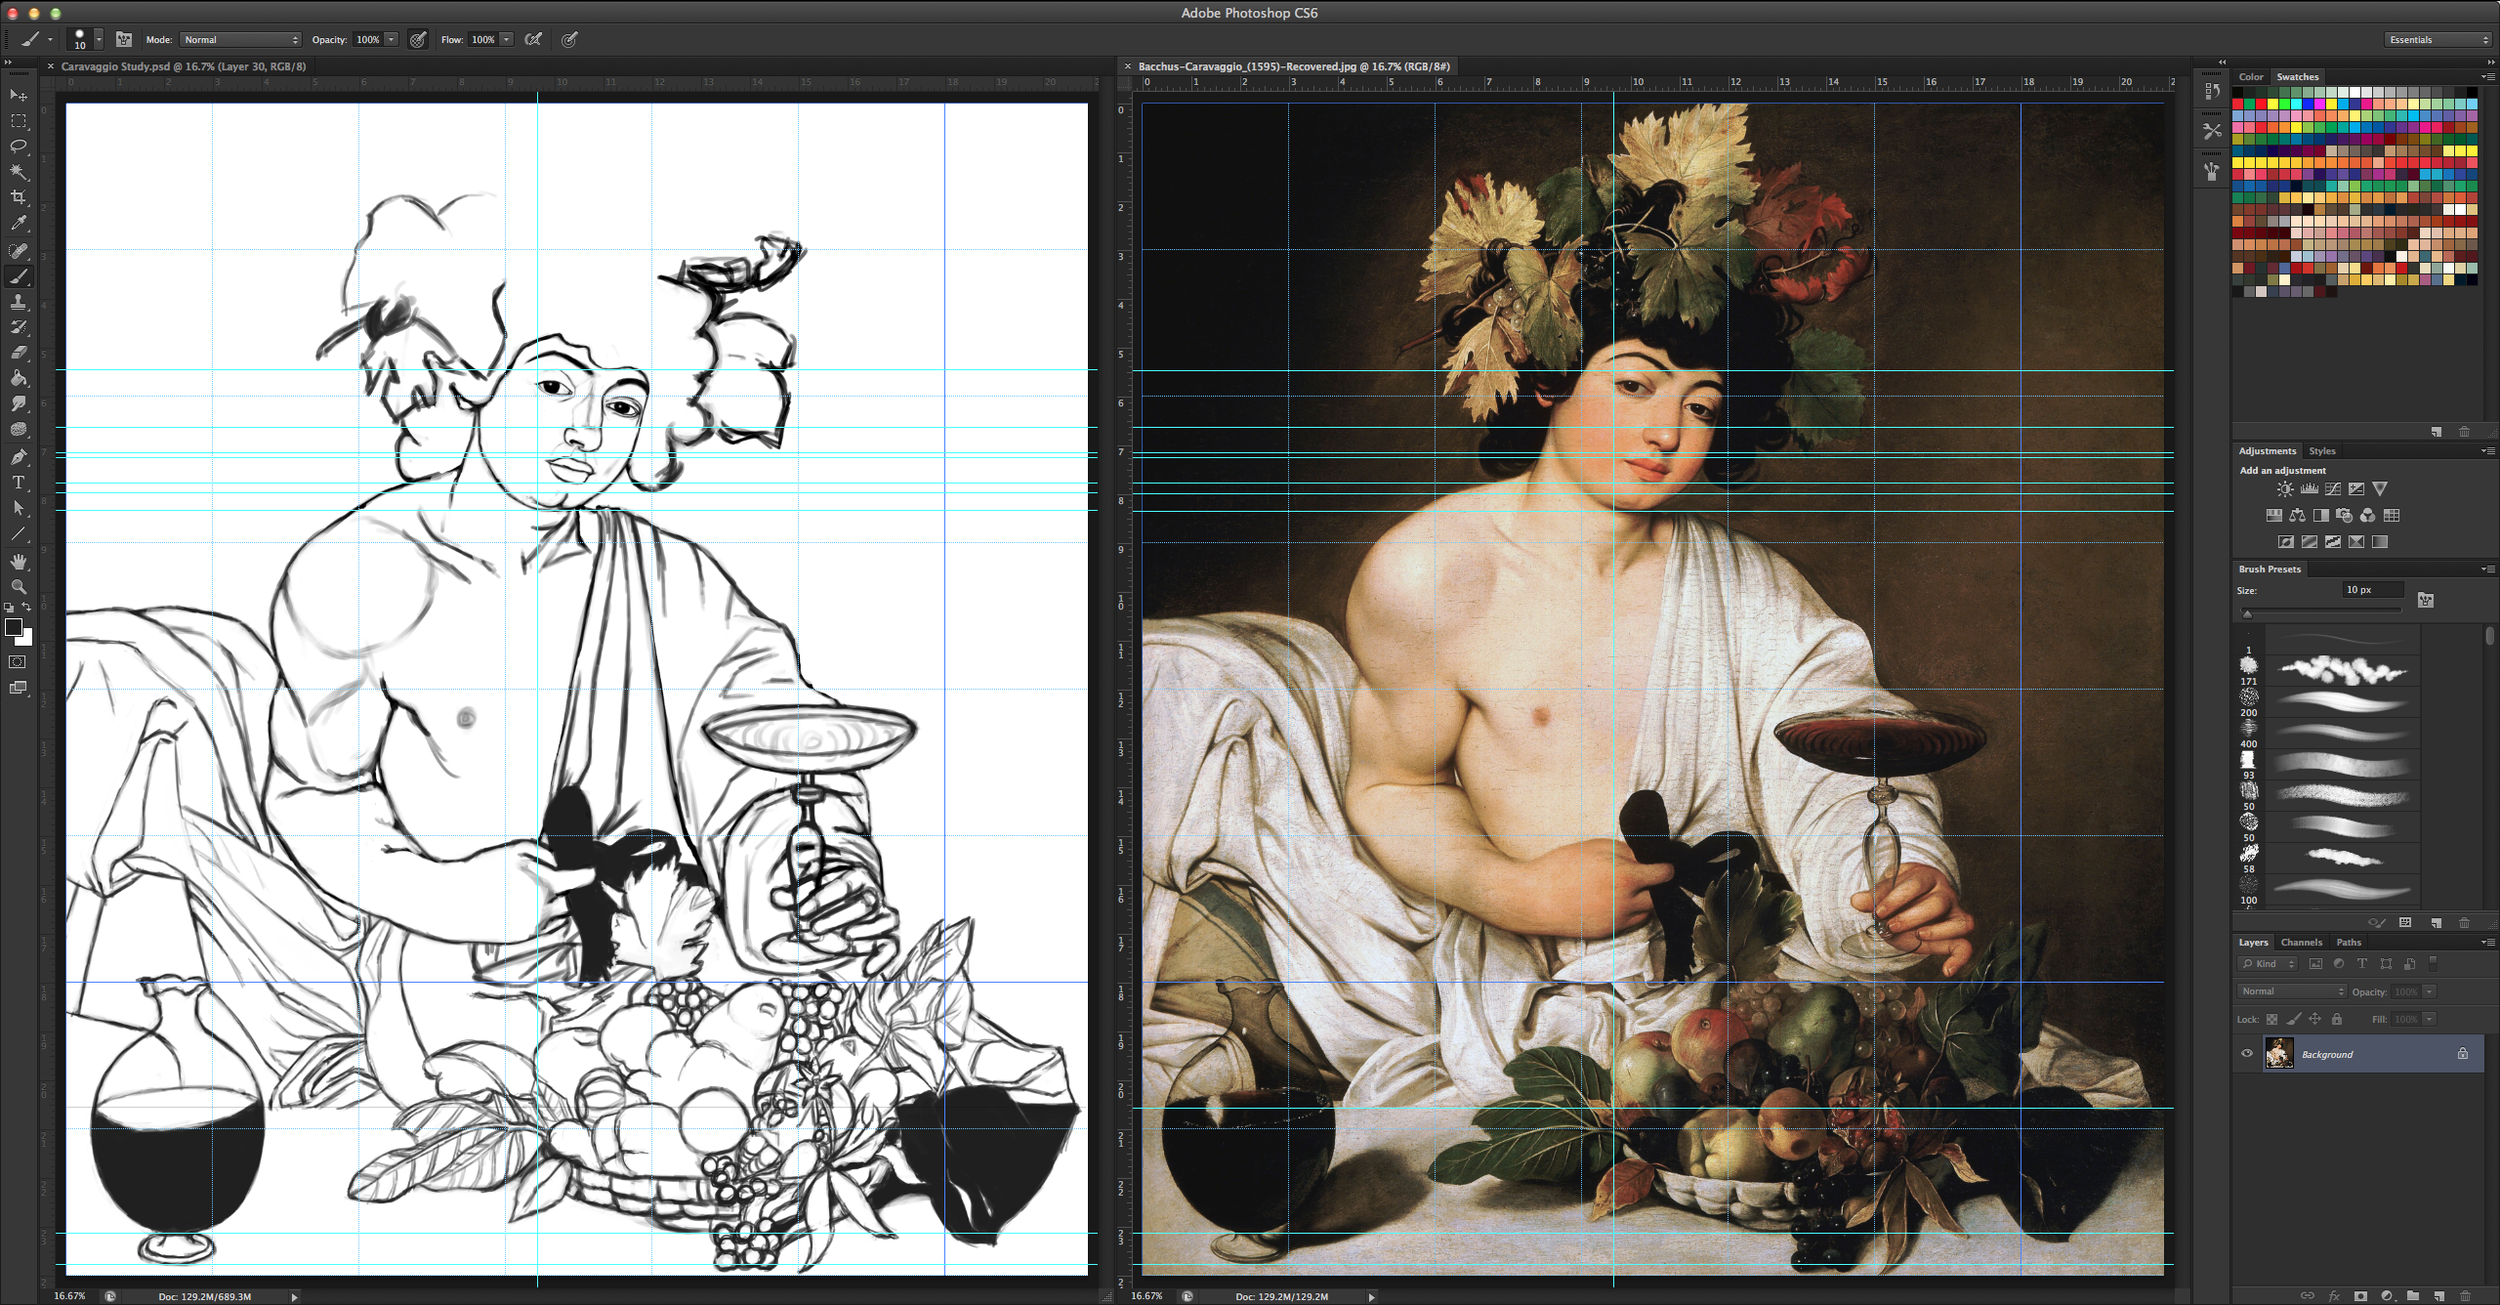Add a Color Balance adjustment

click(x=2297, y=515)
